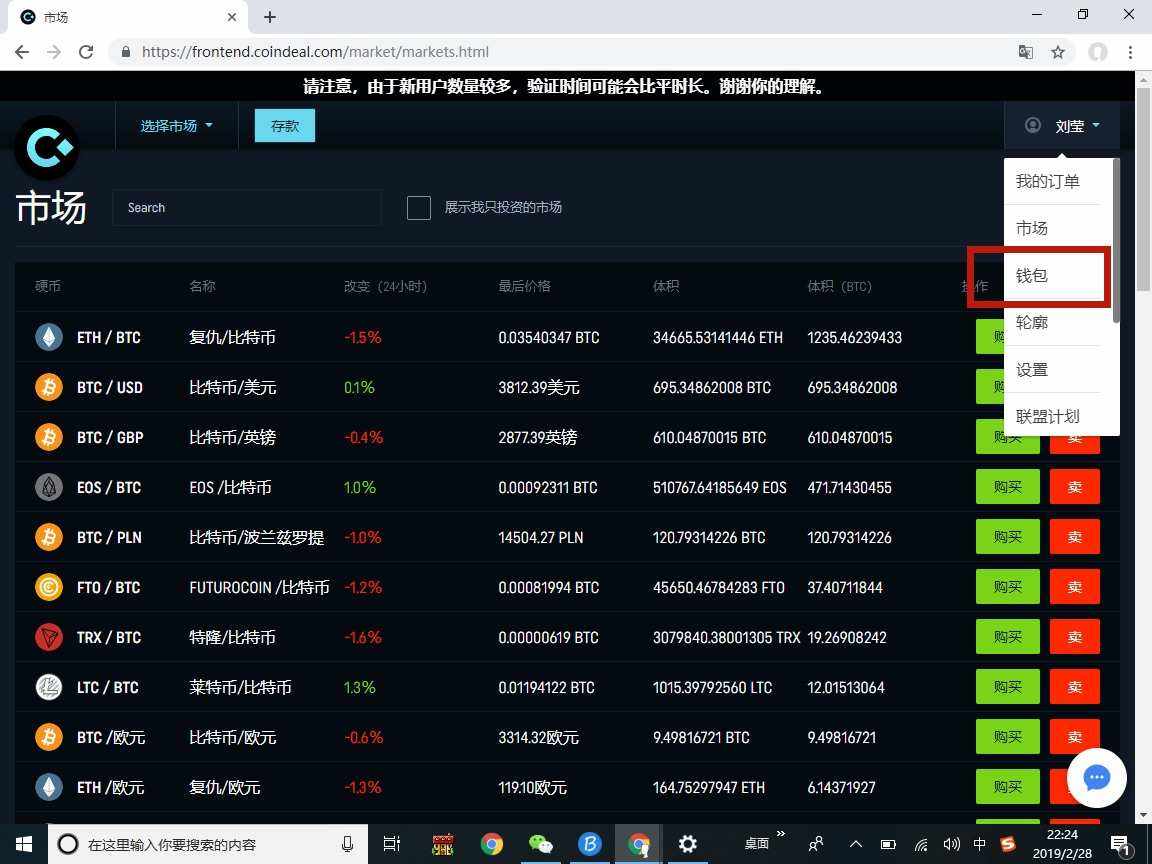
Task: Open WeChat from the taskbar
Action: tap(541, 844)
